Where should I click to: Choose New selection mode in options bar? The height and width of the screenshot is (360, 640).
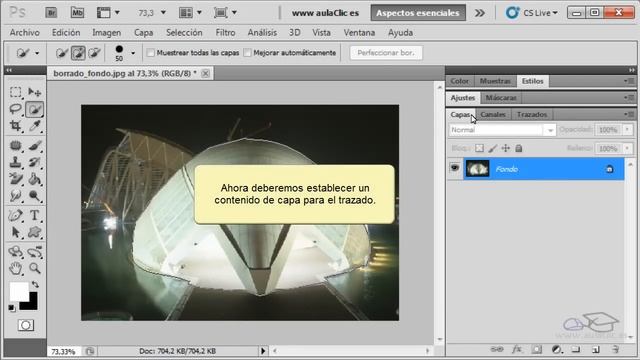click(62, 53)
